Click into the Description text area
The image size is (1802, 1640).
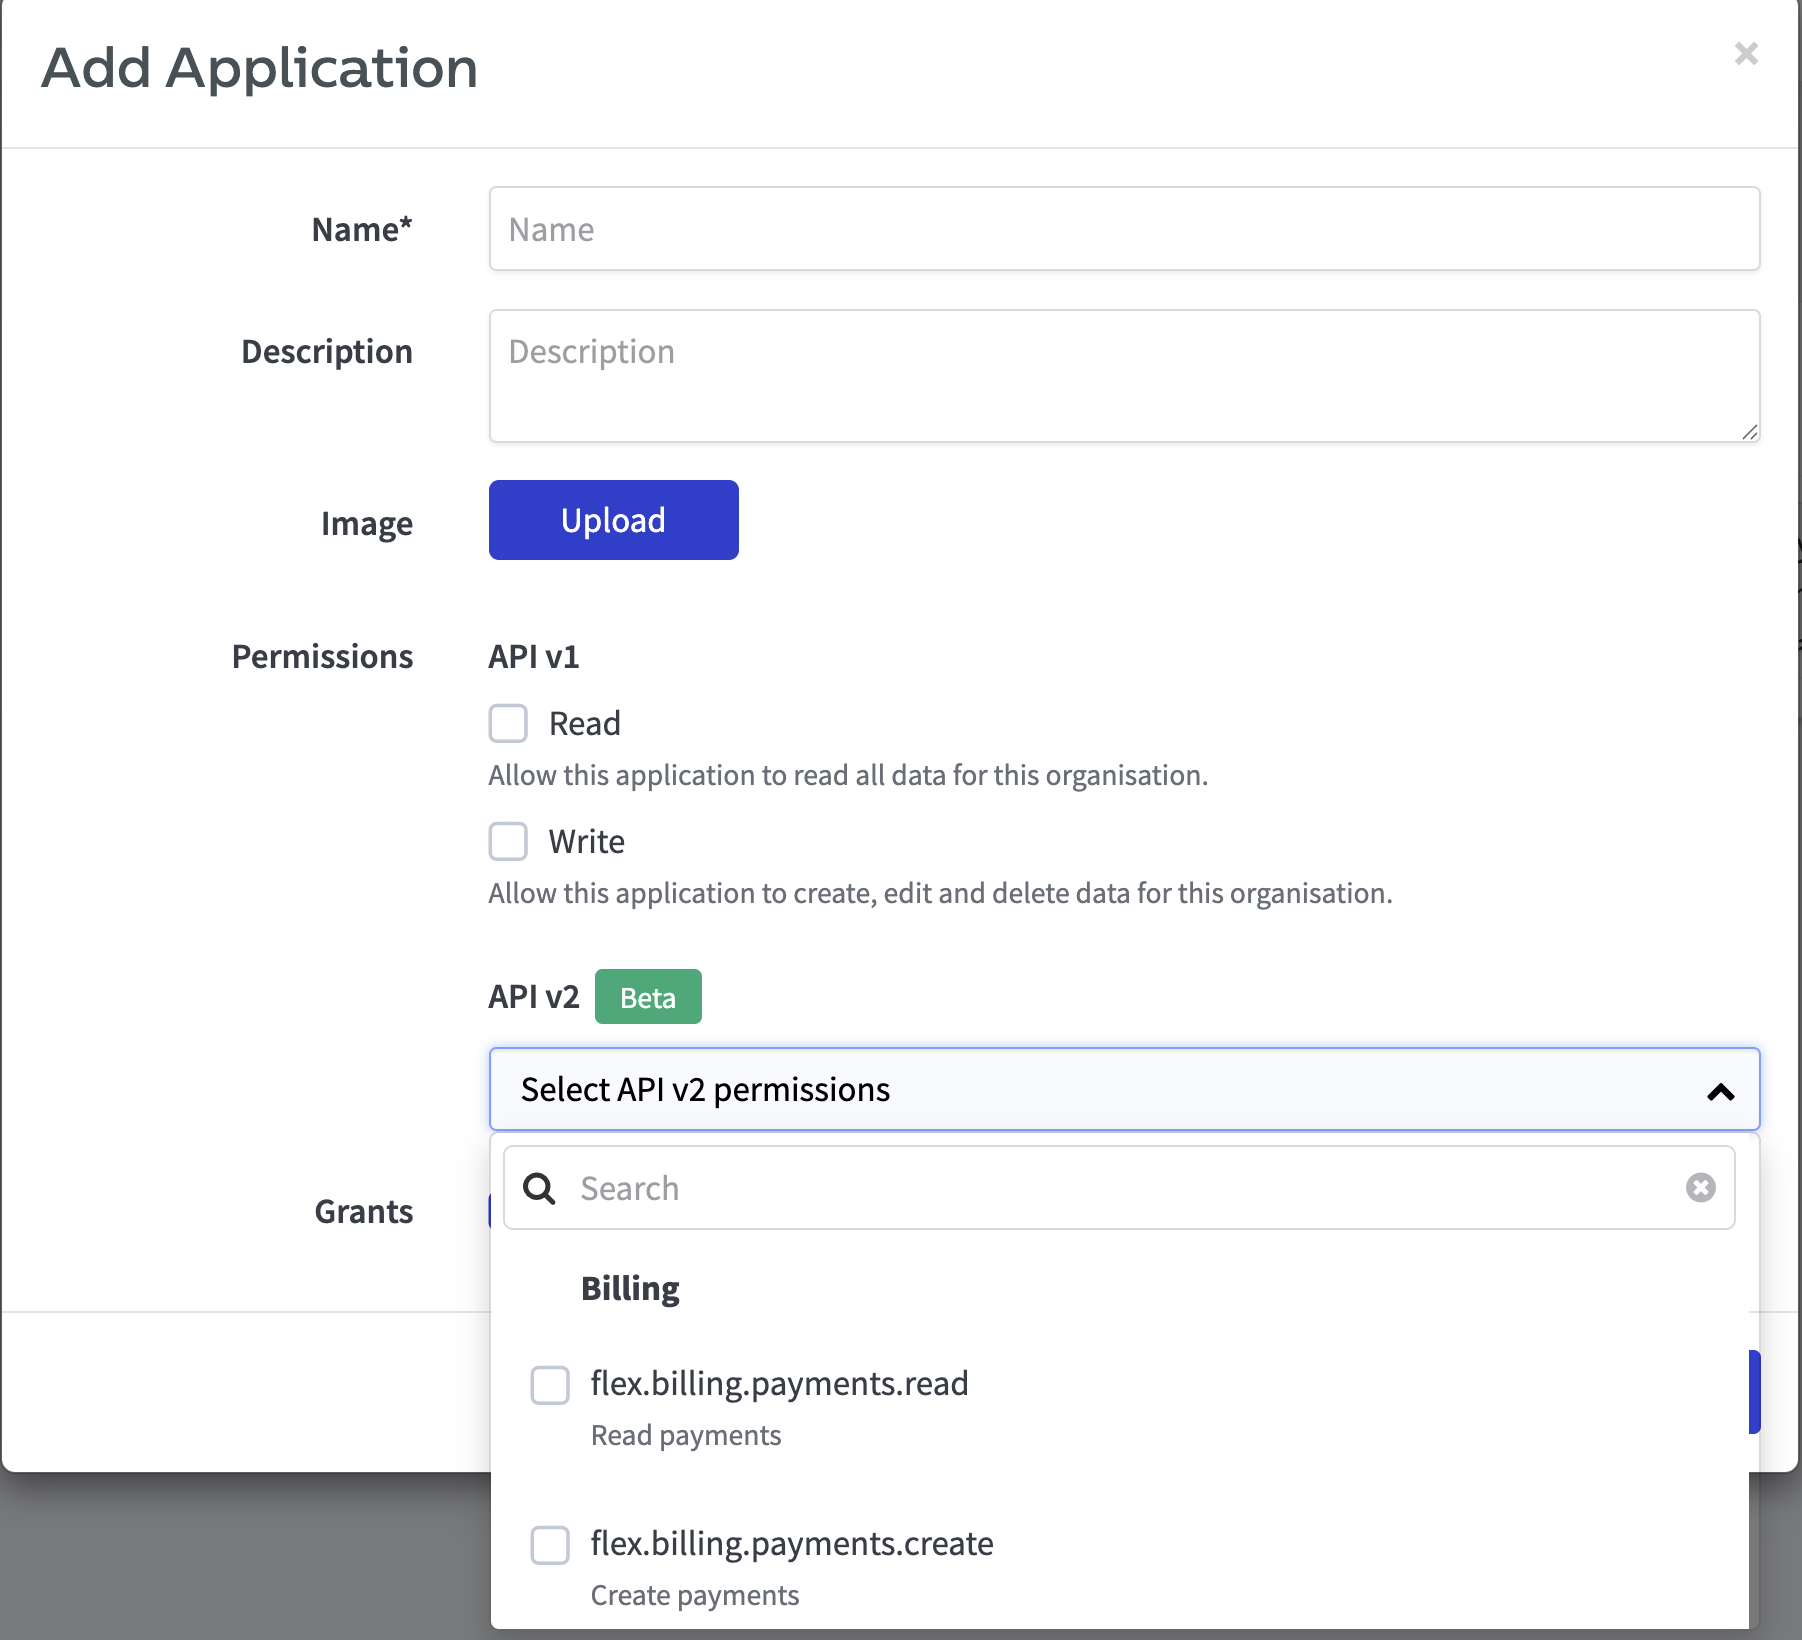pyautogui.click(x=1124, y=376)
